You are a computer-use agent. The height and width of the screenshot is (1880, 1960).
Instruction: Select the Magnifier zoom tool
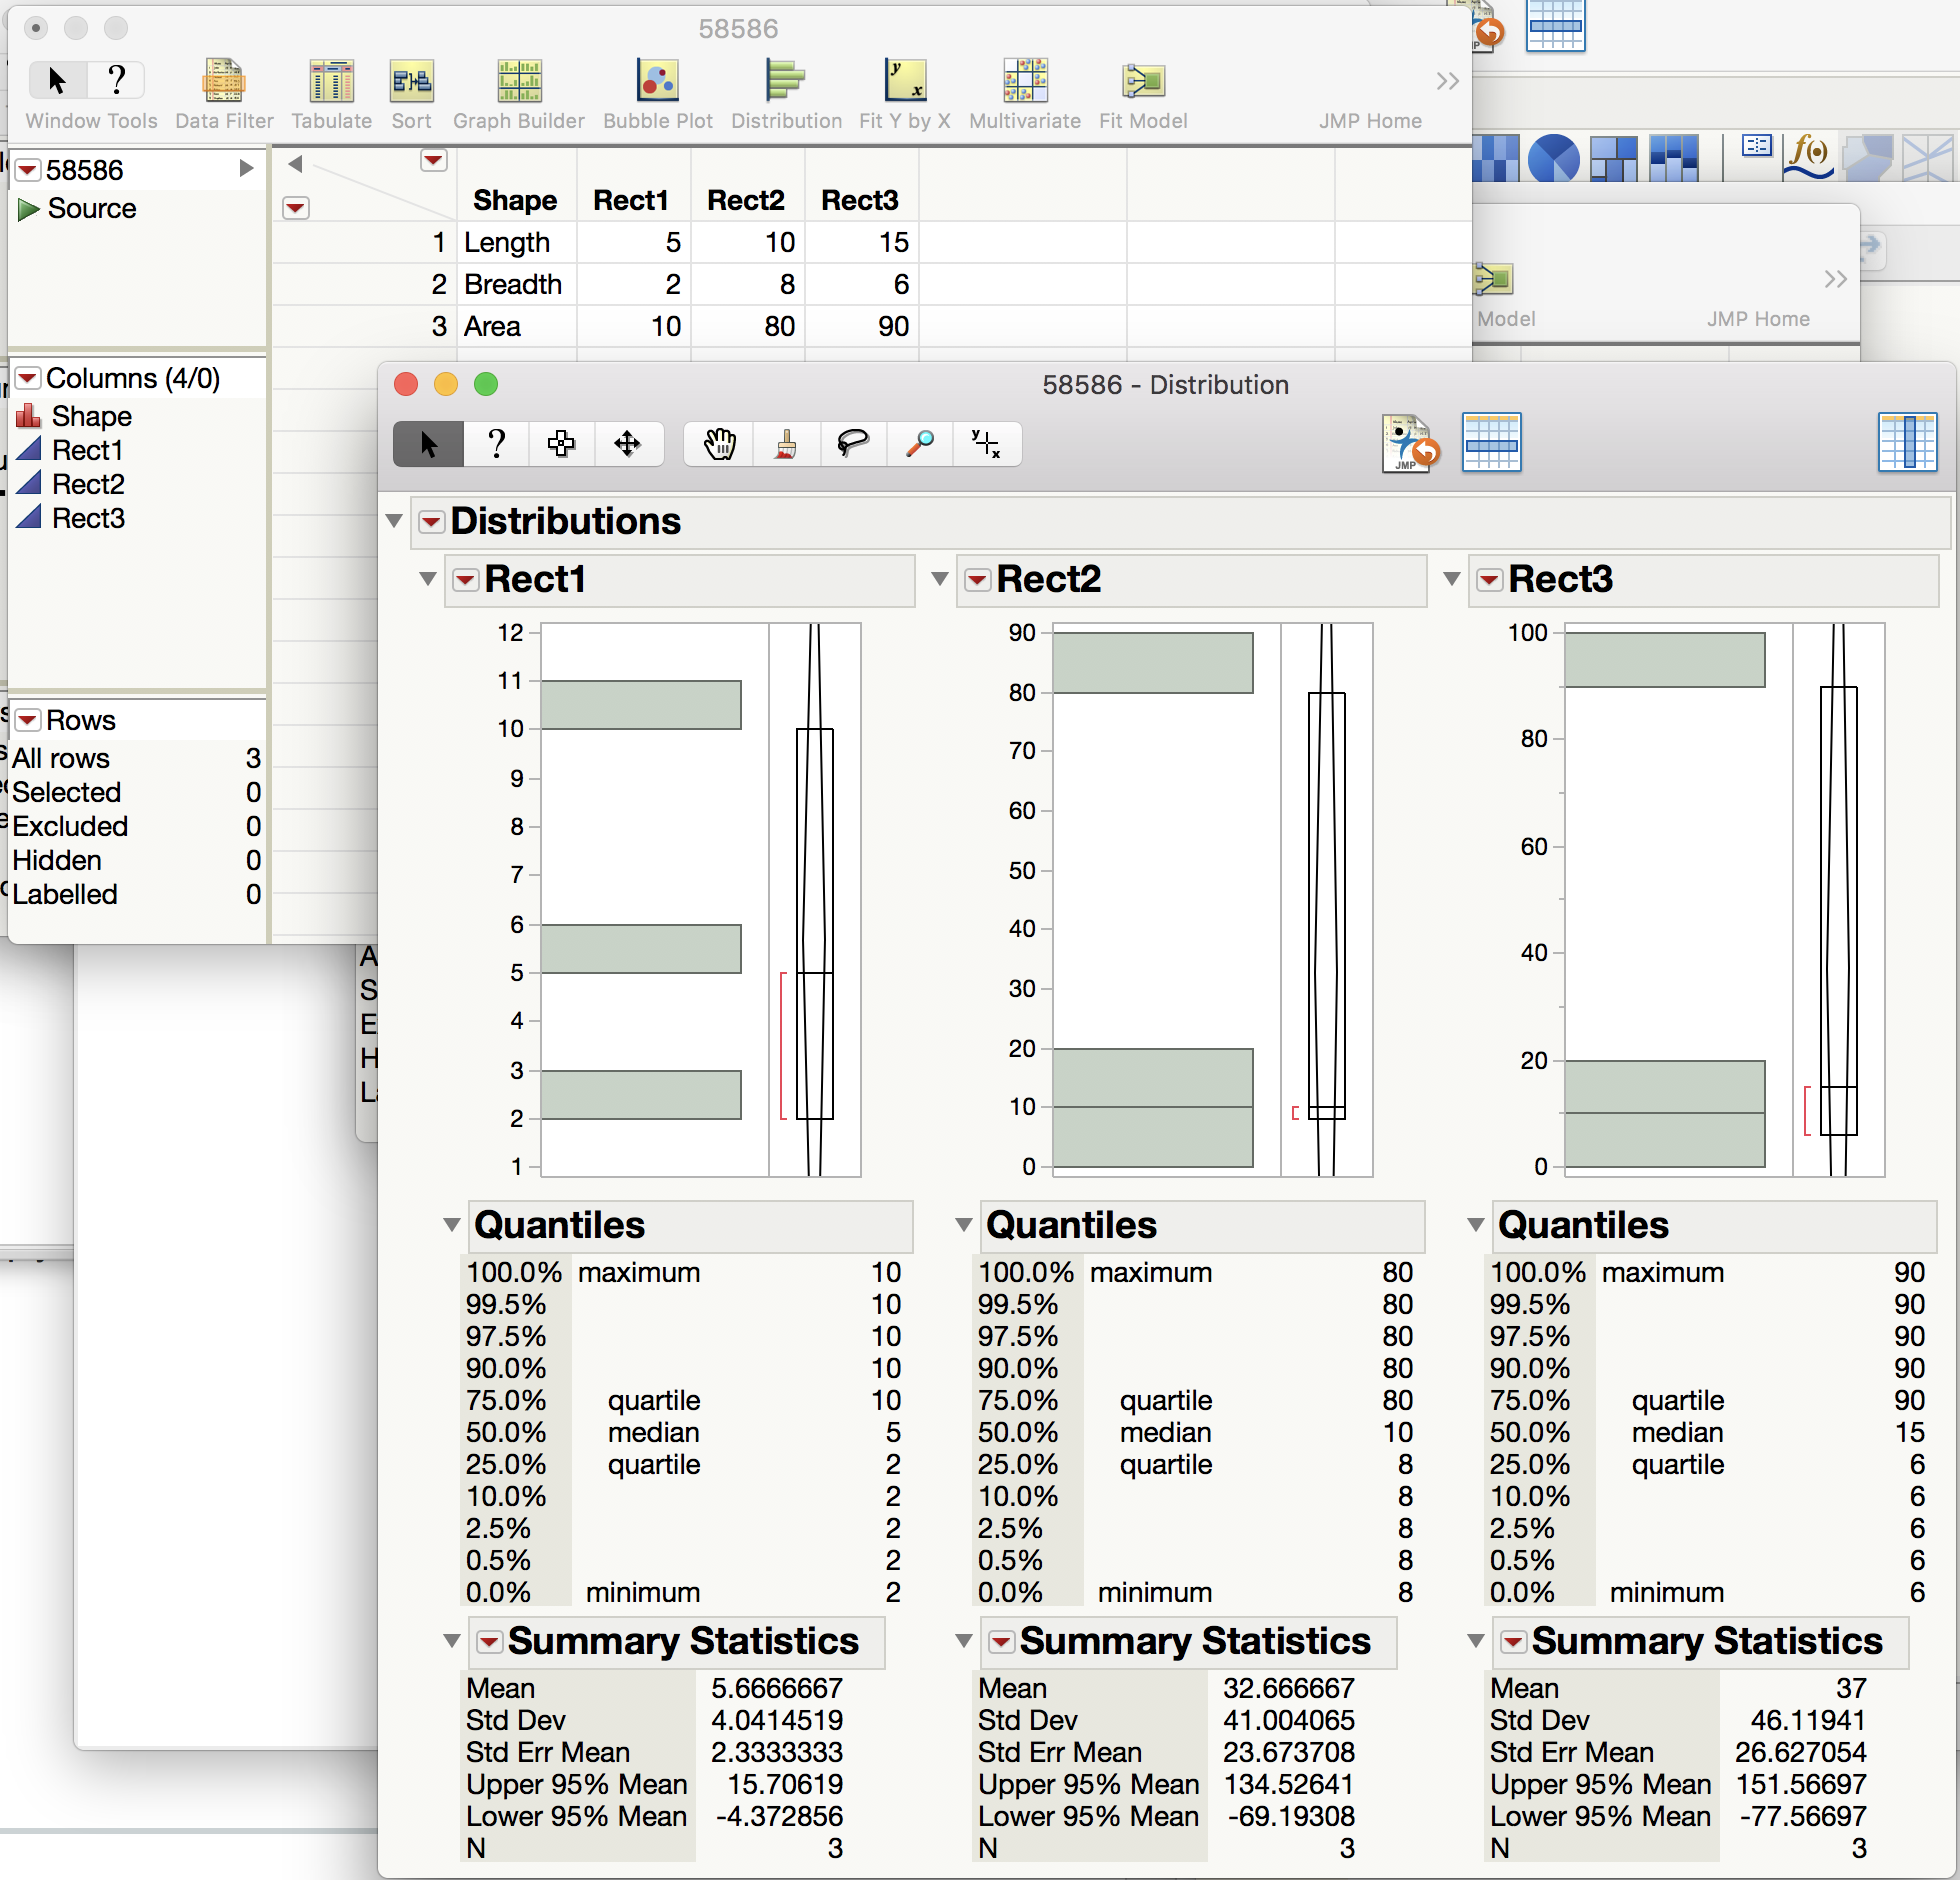919,444
